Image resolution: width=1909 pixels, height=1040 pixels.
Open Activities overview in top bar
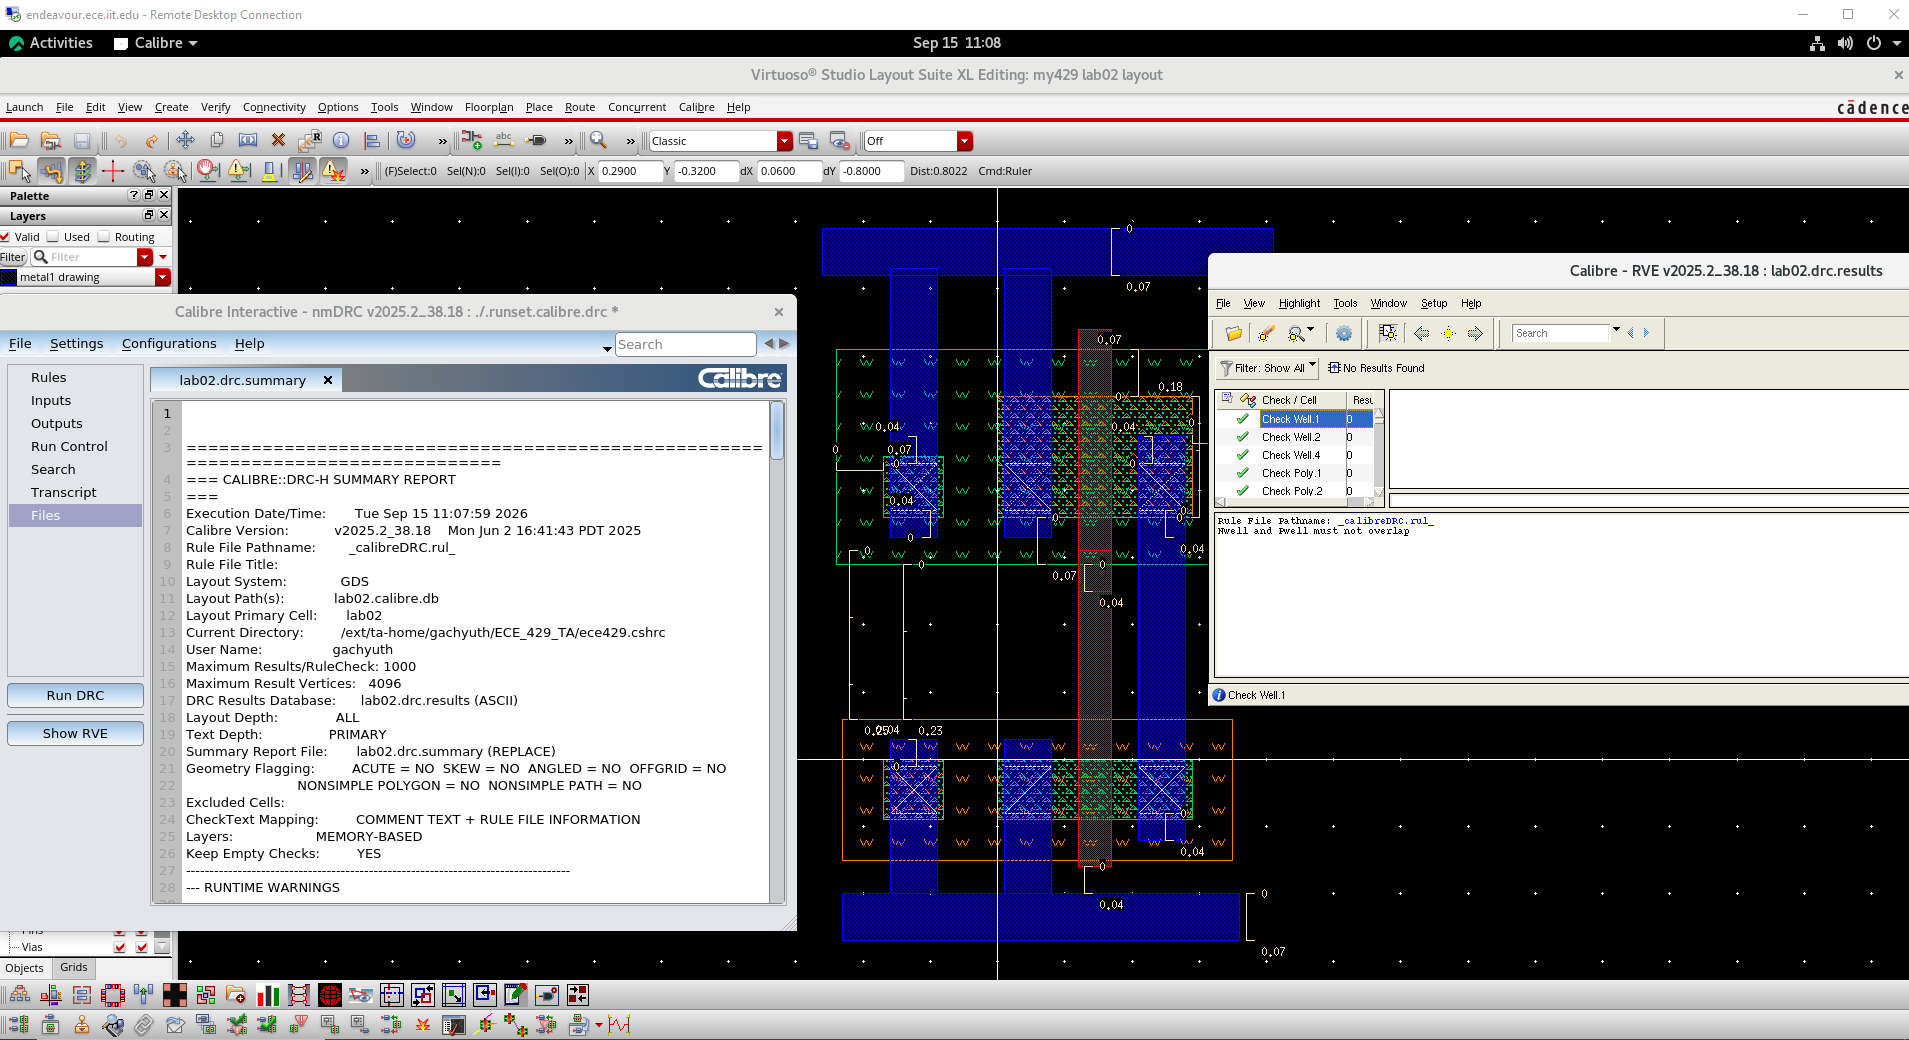click(x=50, y=43)
